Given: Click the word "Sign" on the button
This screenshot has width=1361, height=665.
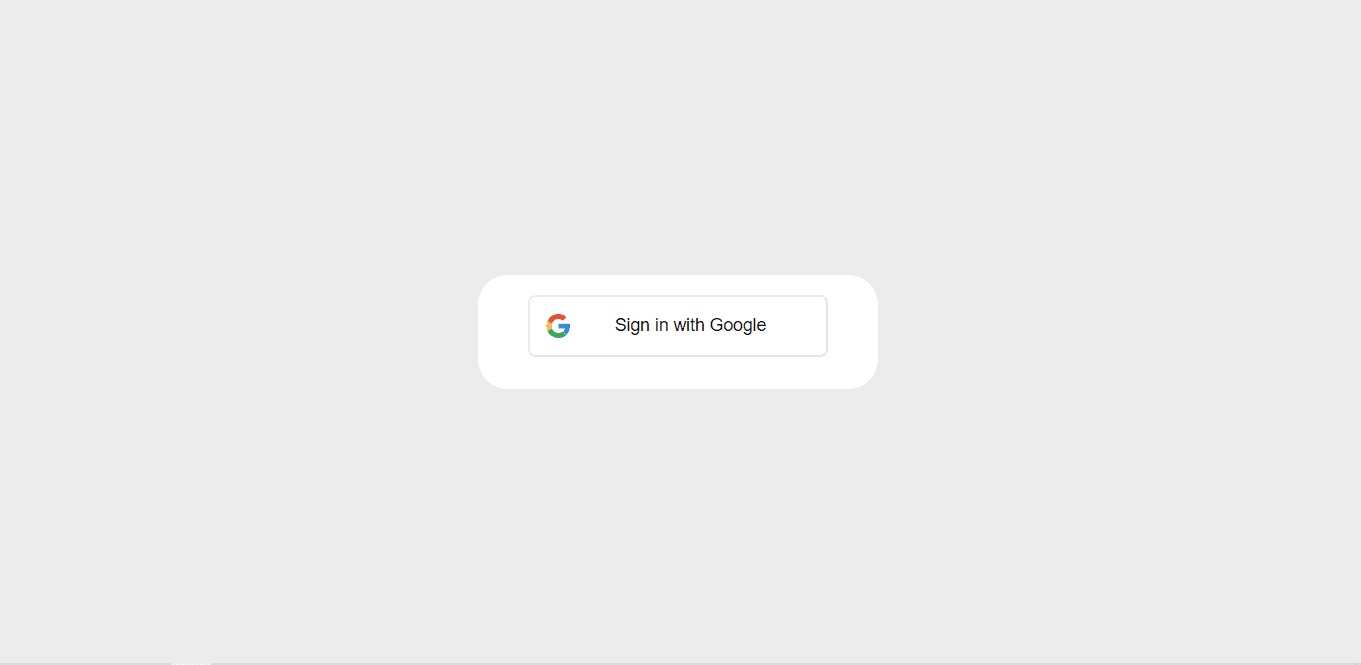Looking at the screenshot, I should [x=632, y=325].
